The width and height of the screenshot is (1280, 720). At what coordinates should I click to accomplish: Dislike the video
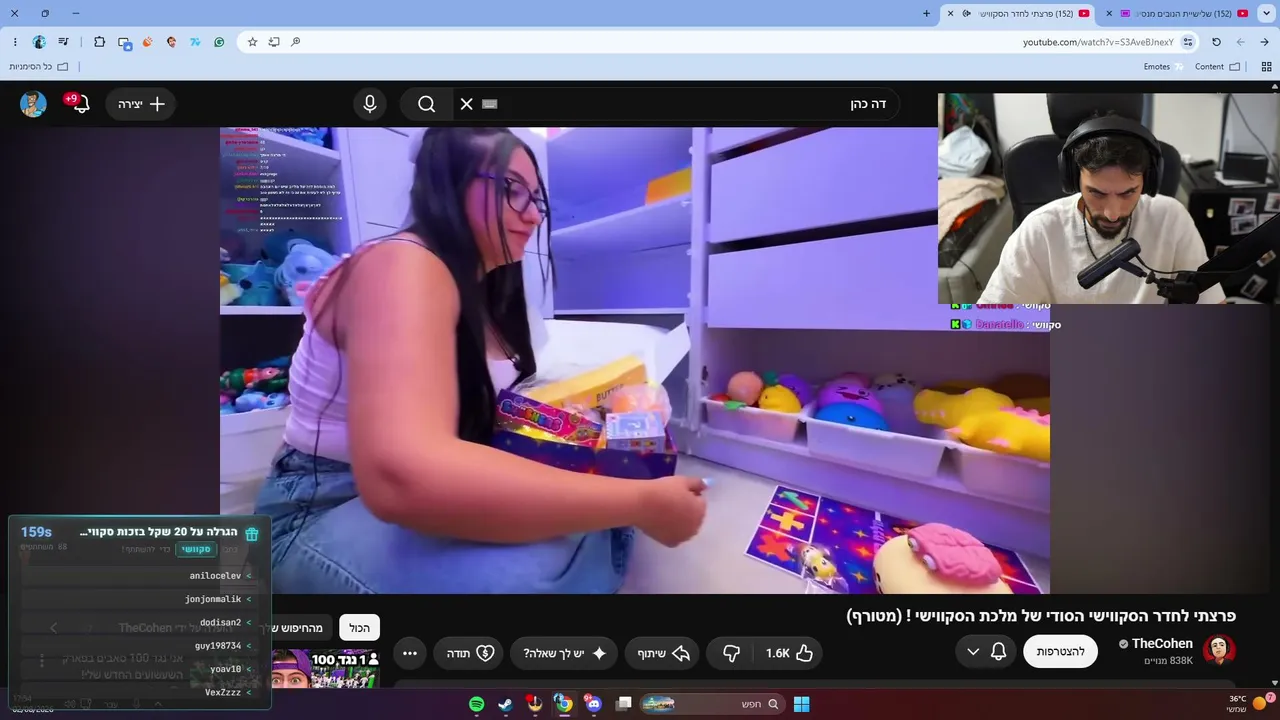[731, 653]
